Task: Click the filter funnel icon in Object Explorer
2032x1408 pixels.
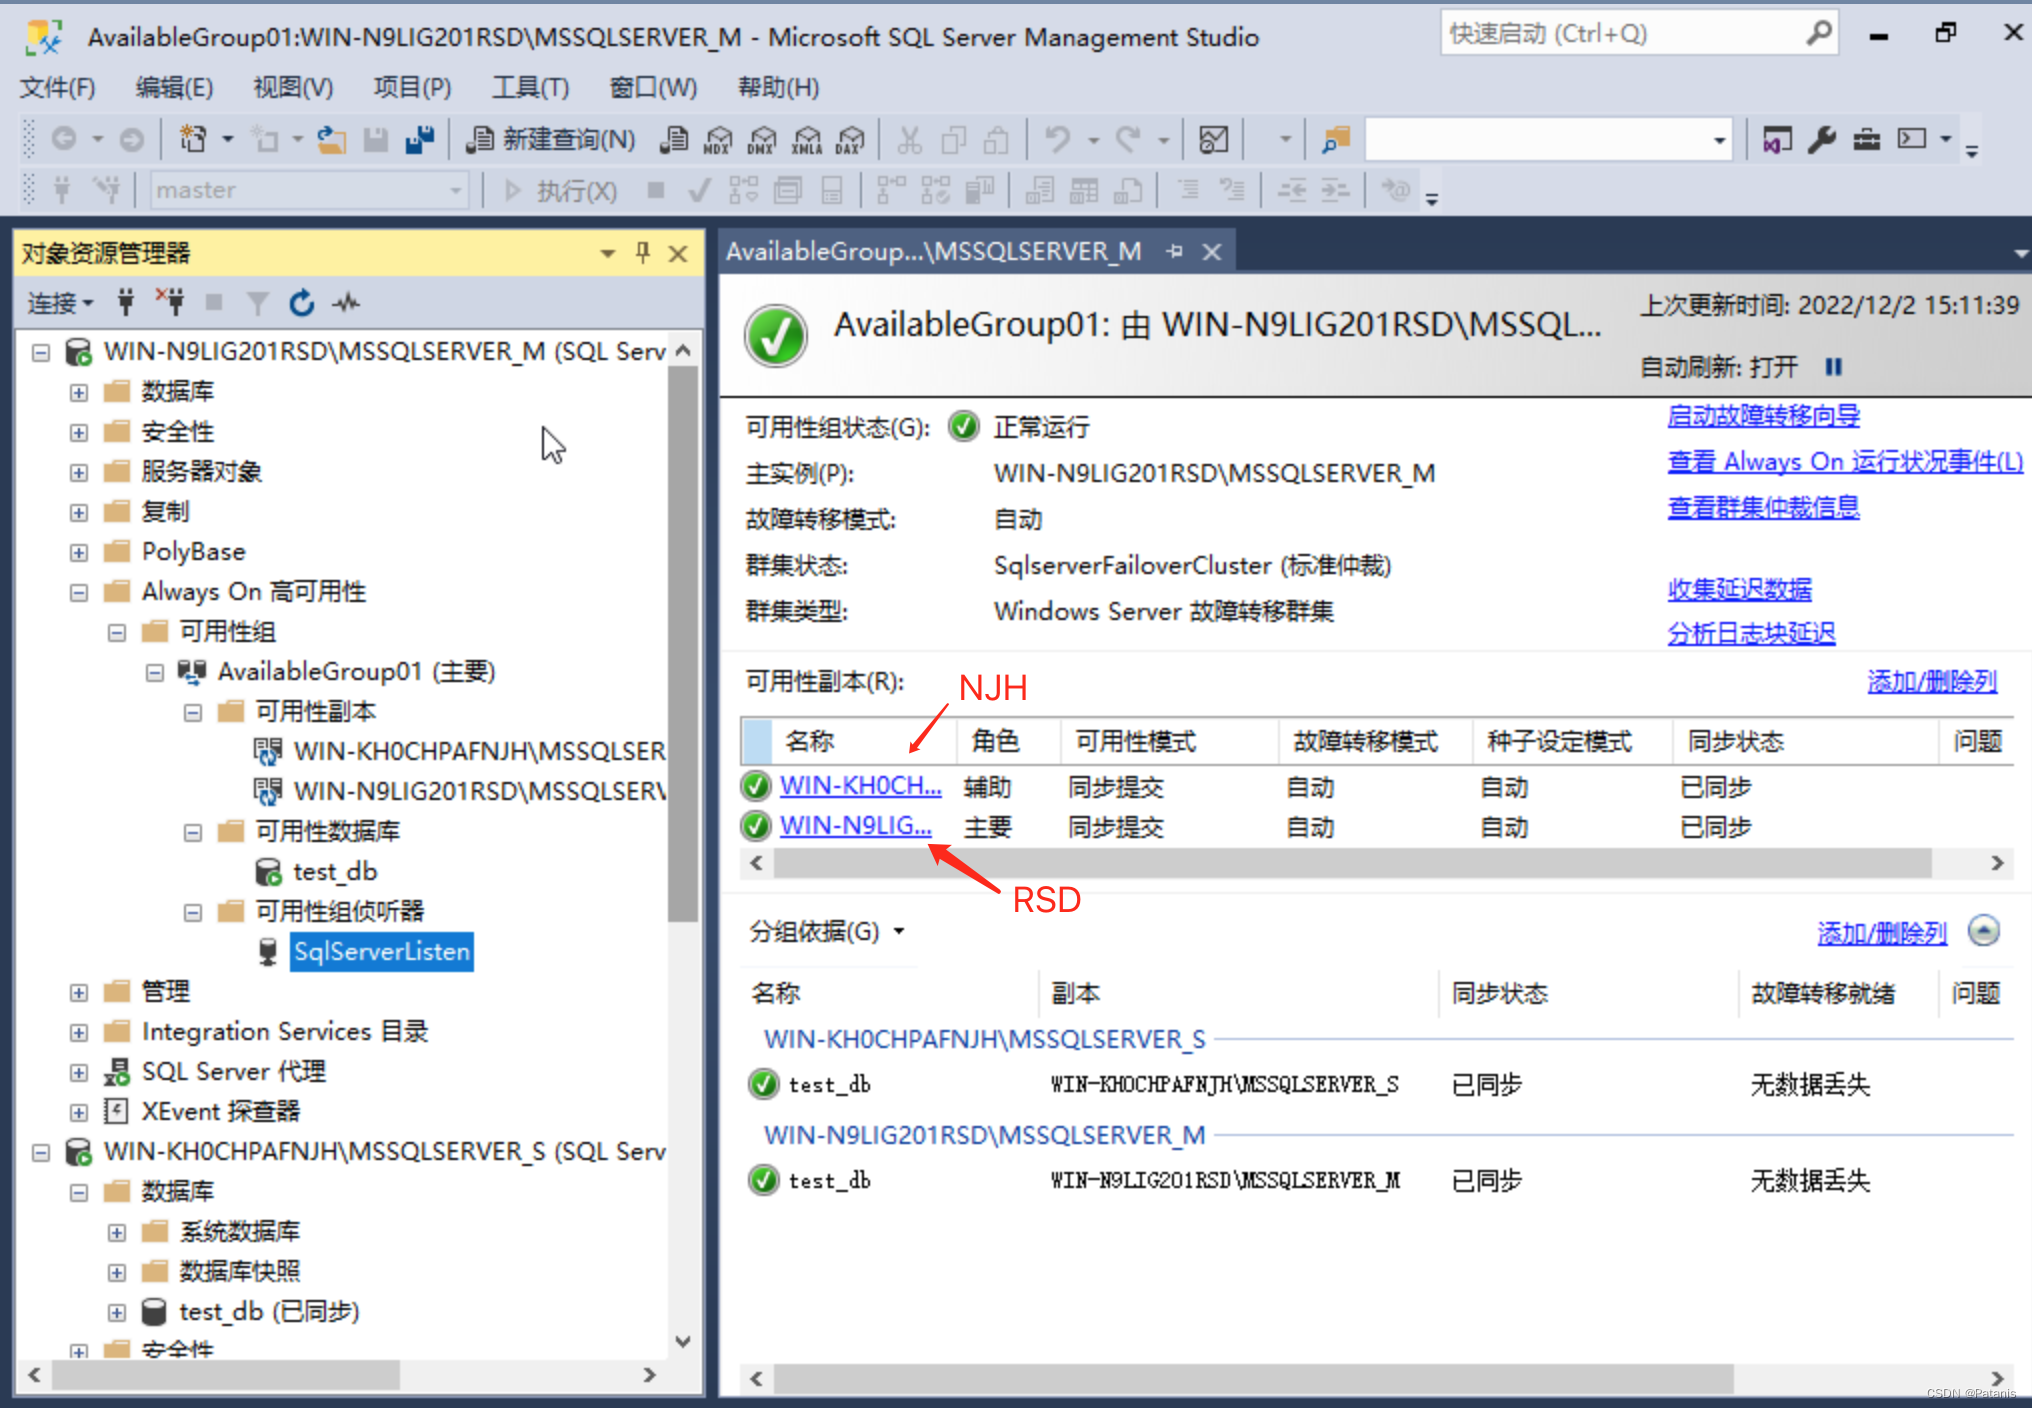Action: pyautogui.click(x=257, y=302)
